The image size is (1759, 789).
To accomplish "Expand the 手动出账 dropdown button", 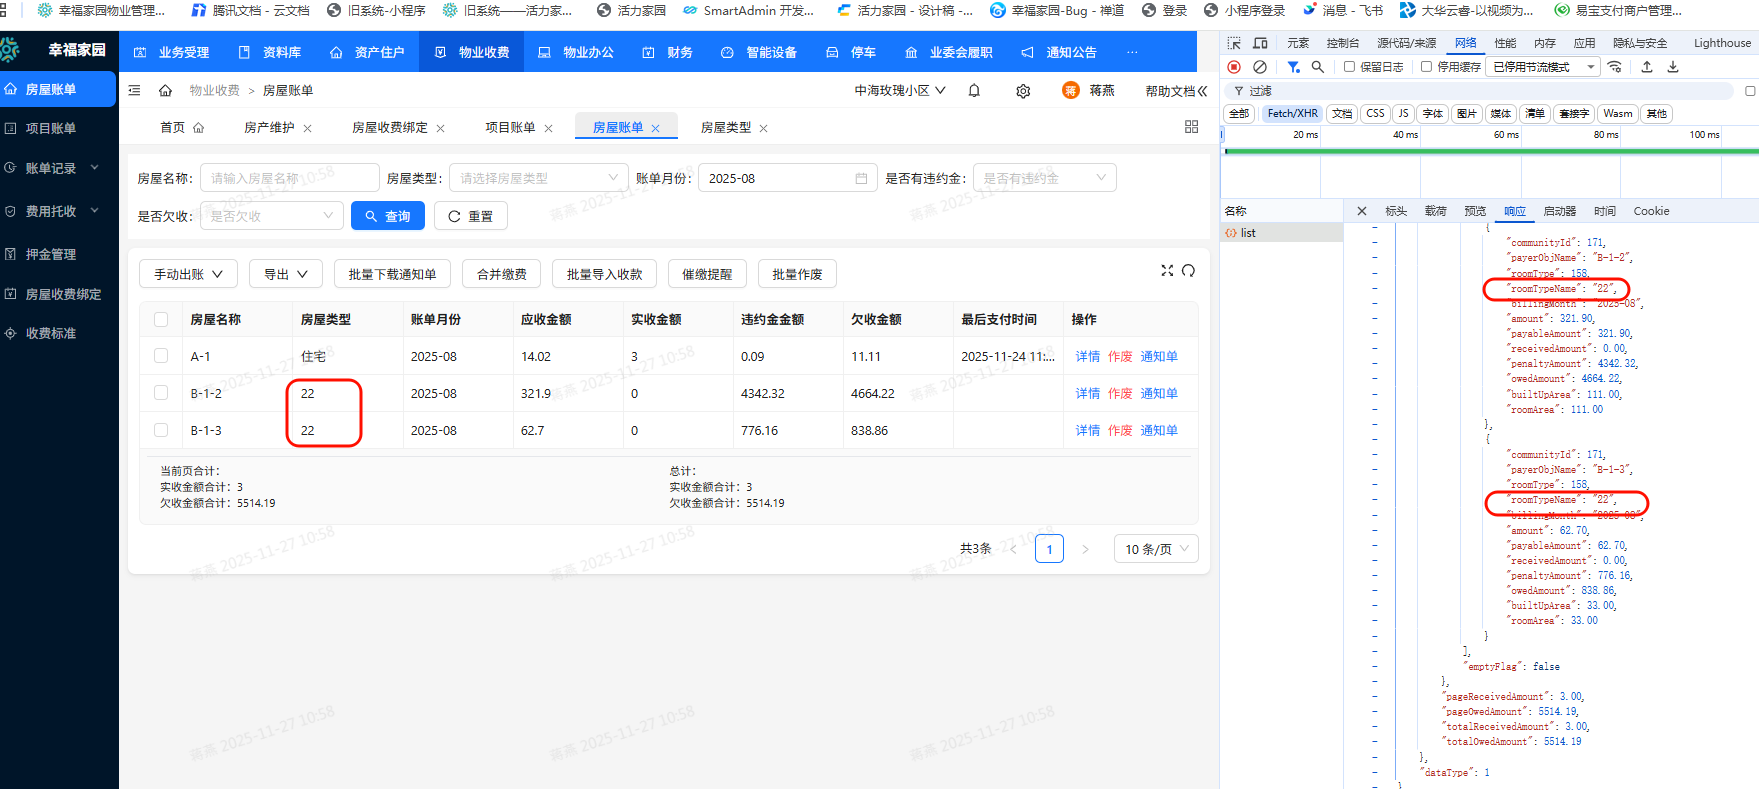I will (x=188, y=274).
